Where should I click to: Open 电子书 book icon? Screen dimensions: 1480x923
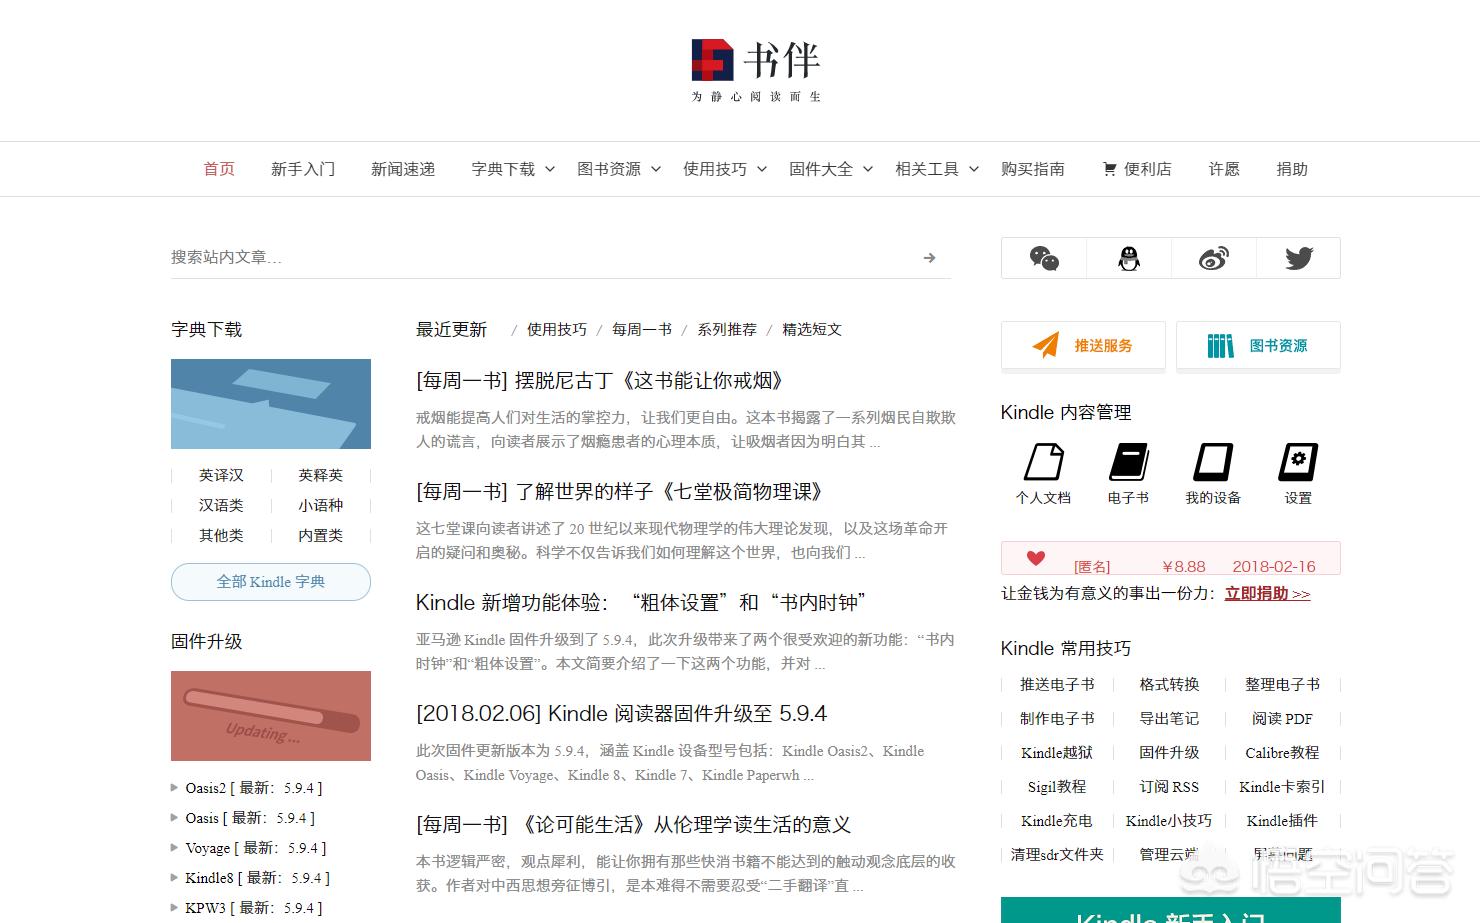1128,462
